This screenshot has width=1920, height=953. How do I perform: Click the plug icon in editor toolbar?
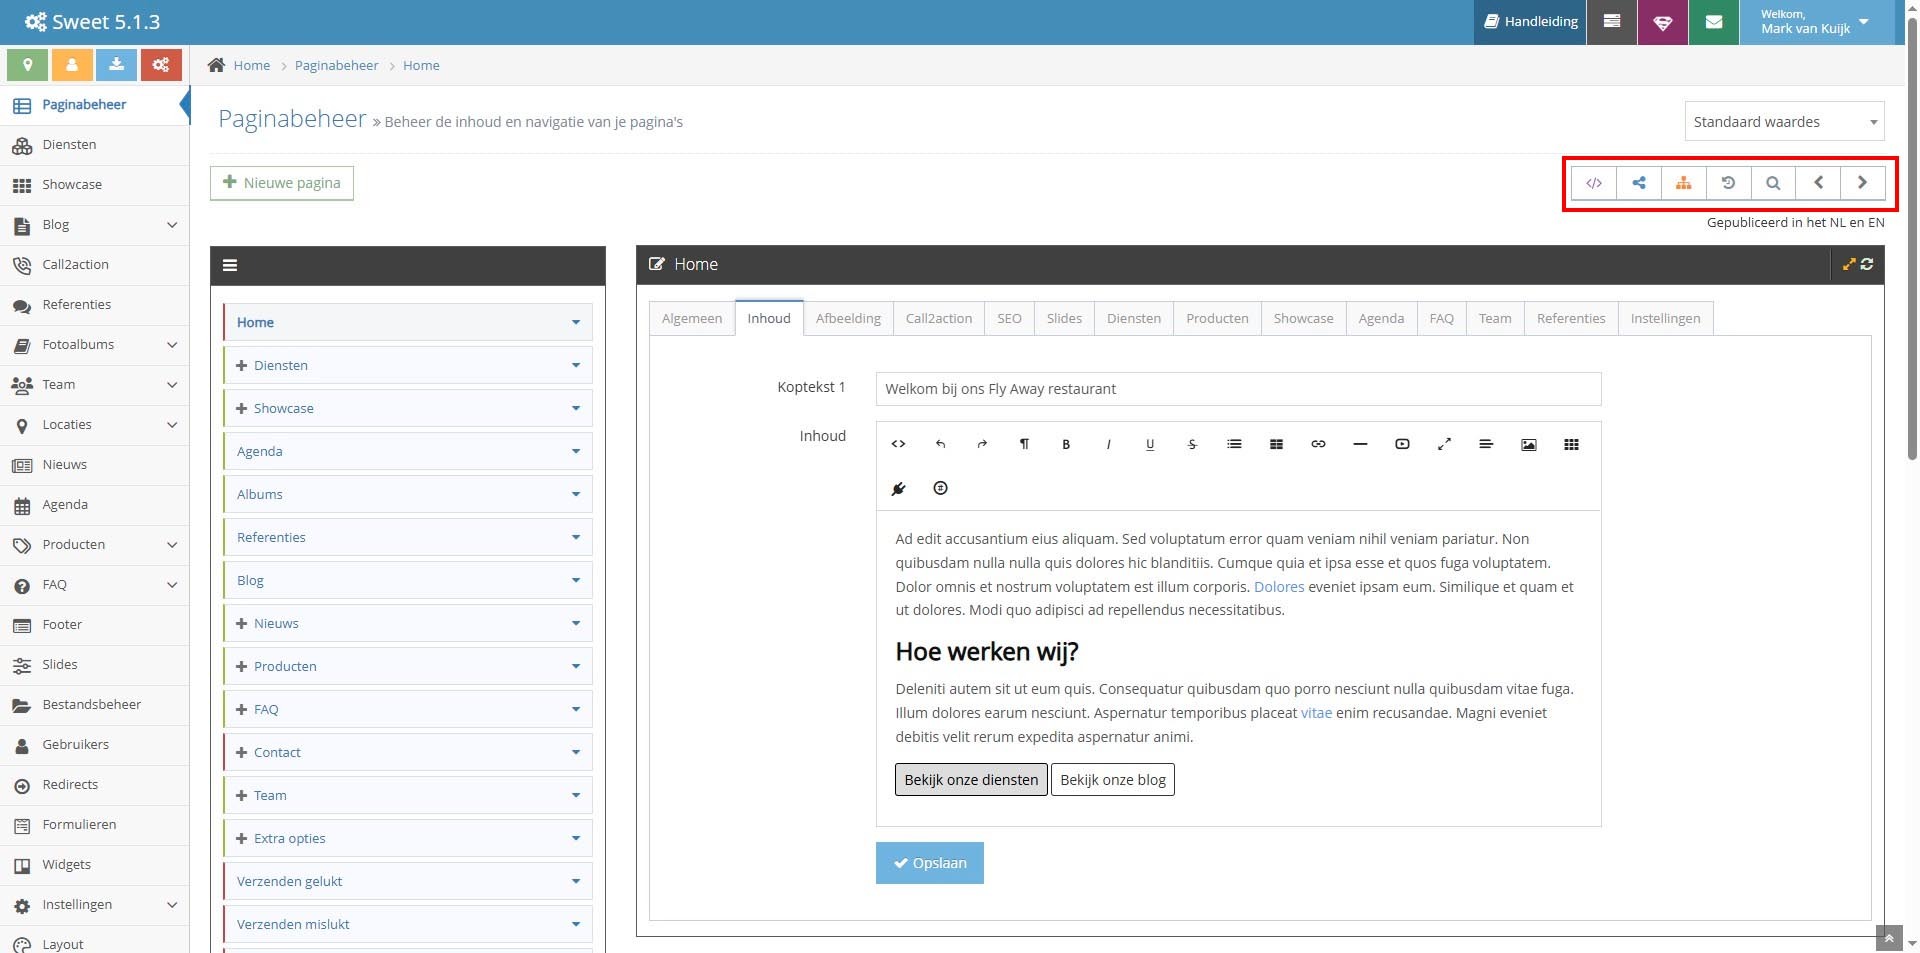pos(898,488)
